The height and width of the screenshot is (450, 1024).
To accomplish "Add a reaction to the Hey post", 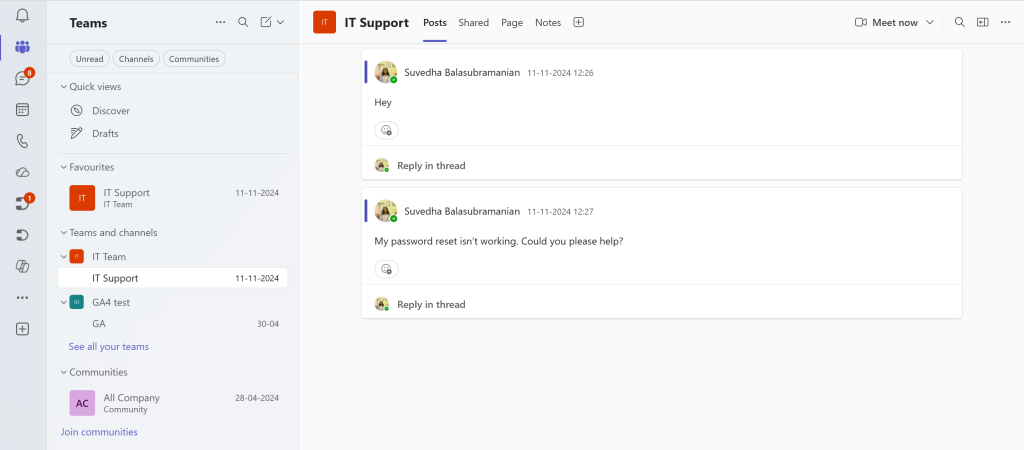I will point(387,130).
